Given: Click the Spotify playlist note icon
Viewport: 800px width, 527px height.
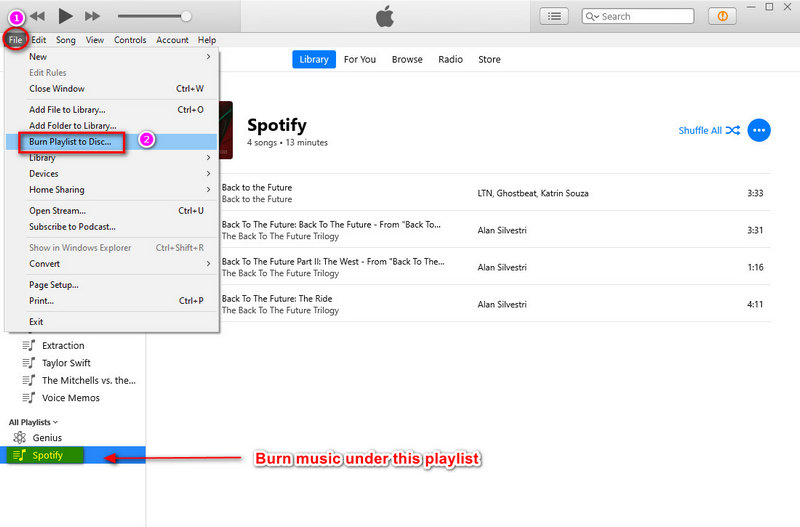Looking at the screenshot, I should (x=19, y=455).
